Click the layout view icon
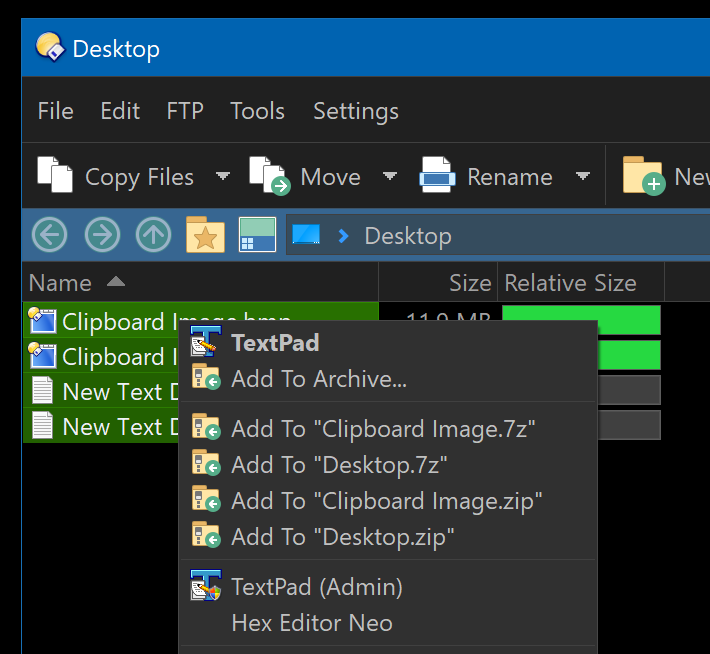This screenshot has height=654, width=710. (257, 235)
